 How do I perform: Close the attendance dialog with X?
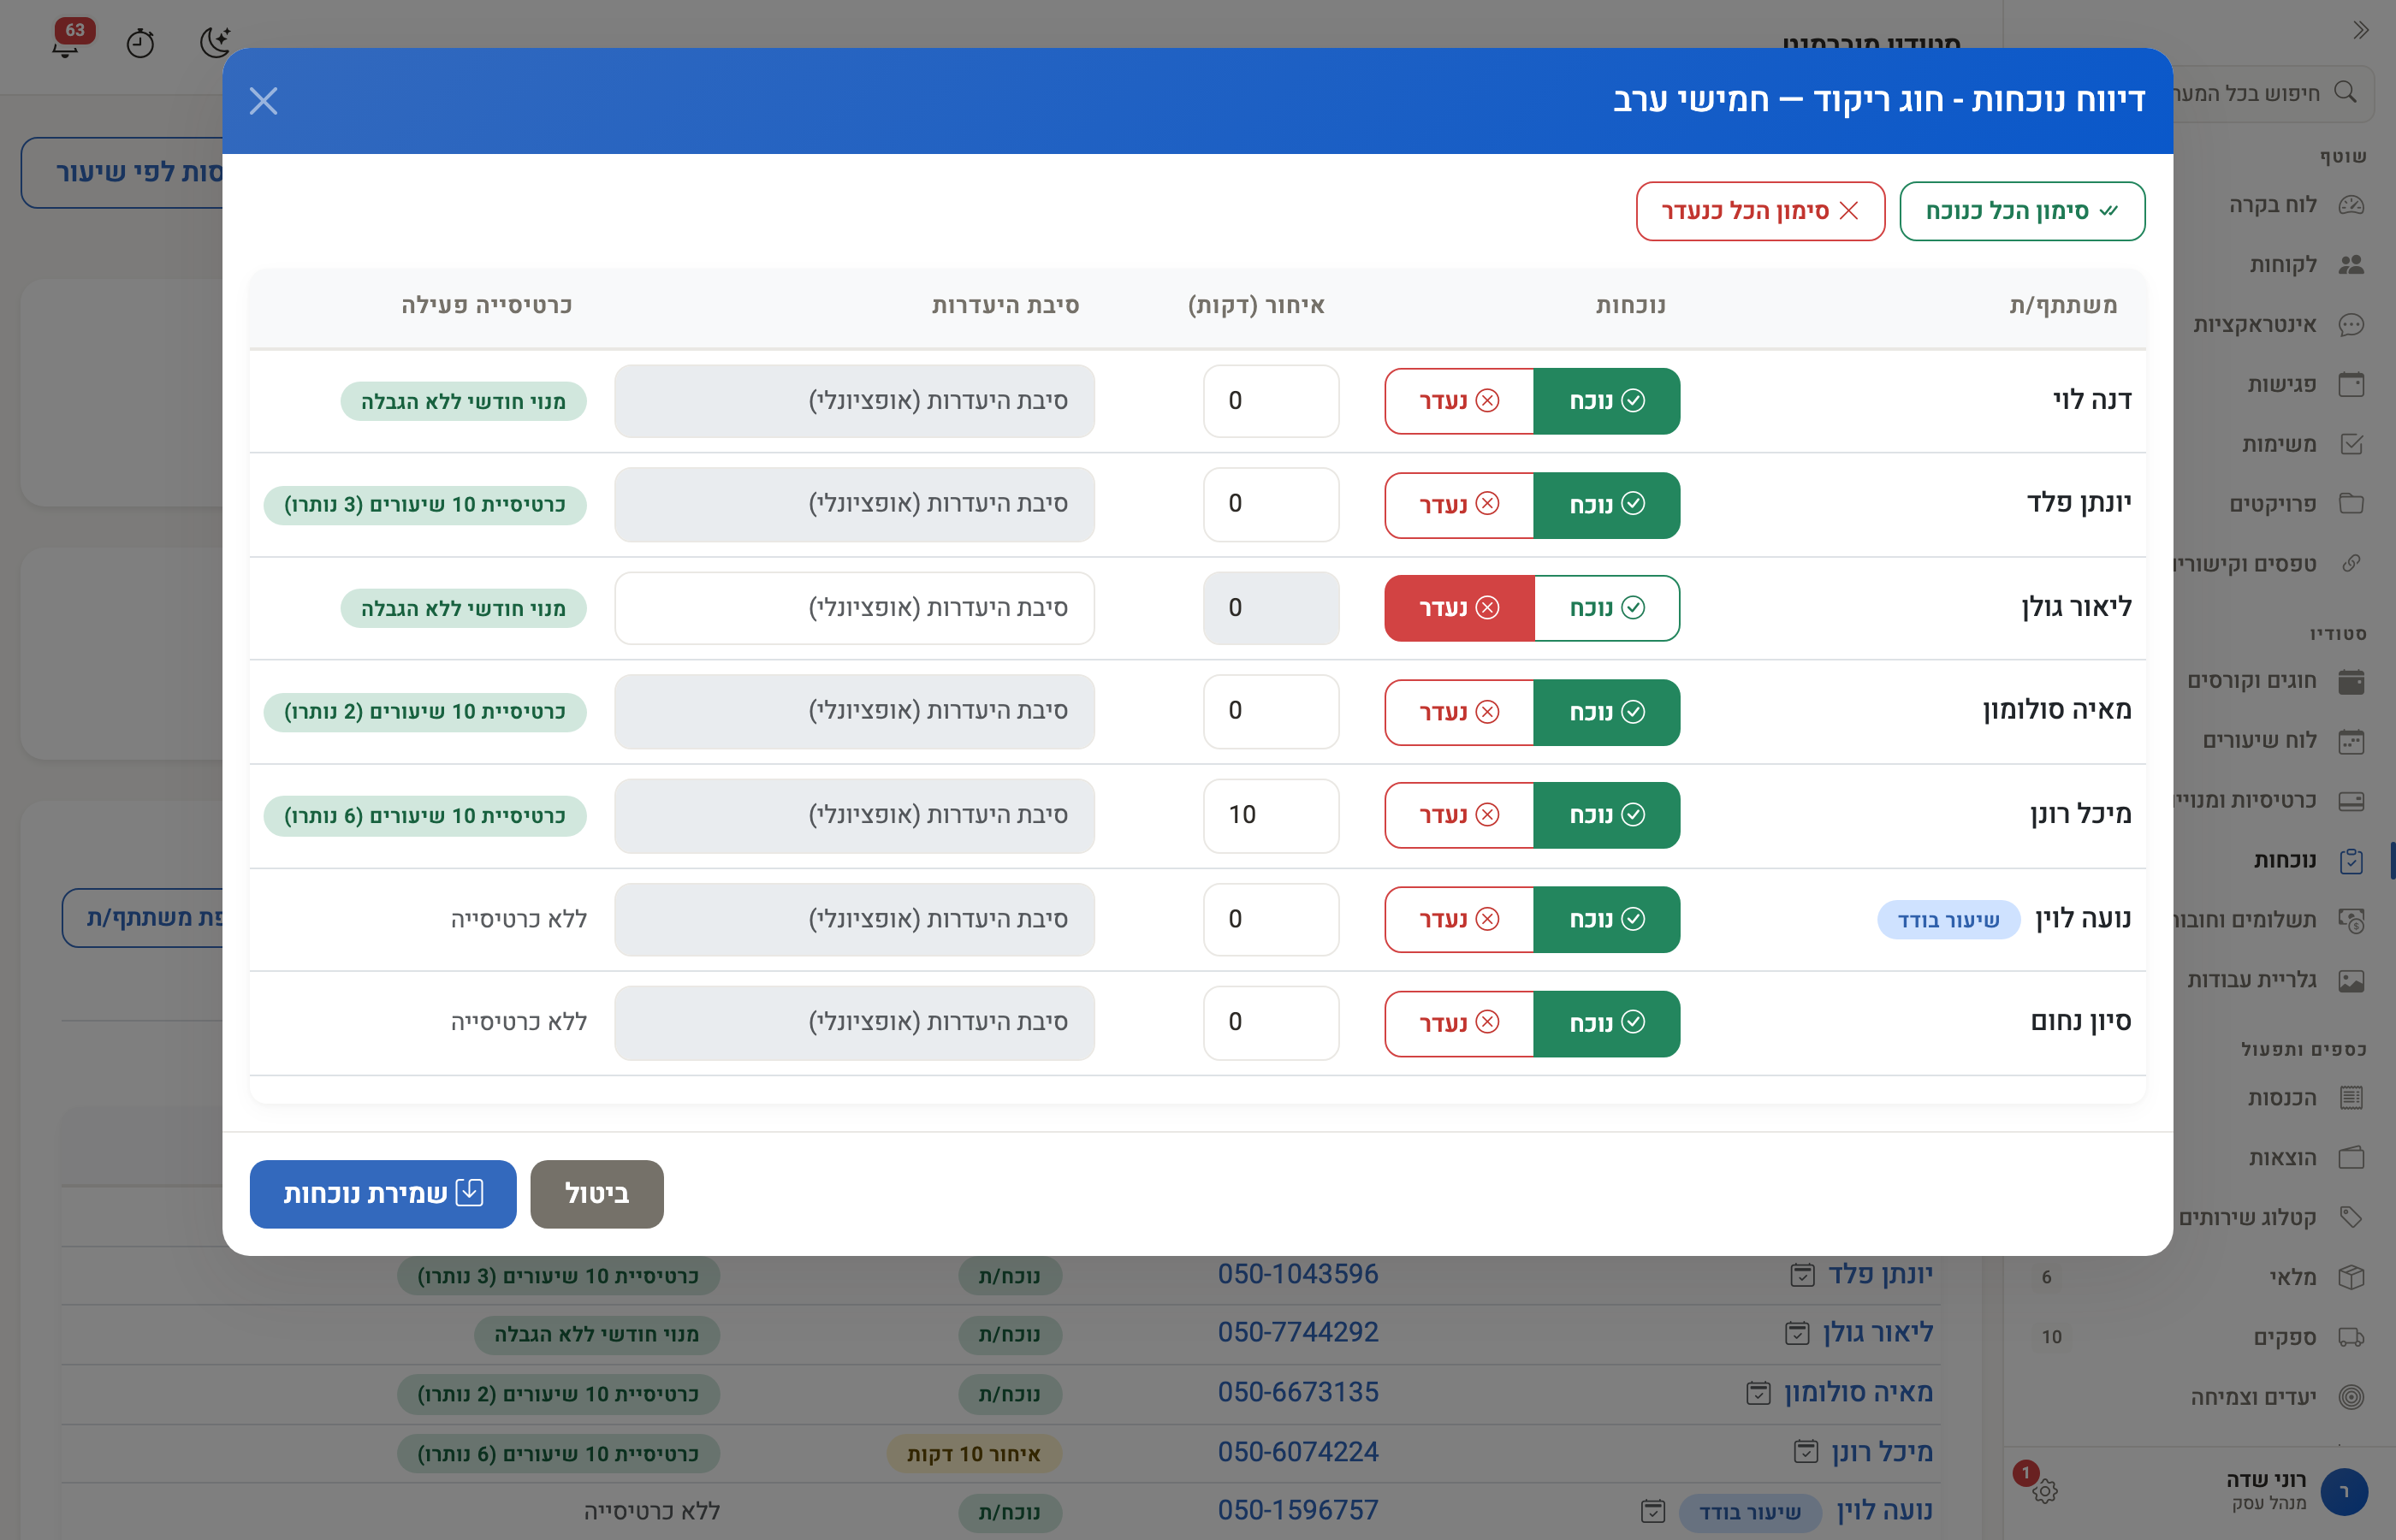[263, 101]
